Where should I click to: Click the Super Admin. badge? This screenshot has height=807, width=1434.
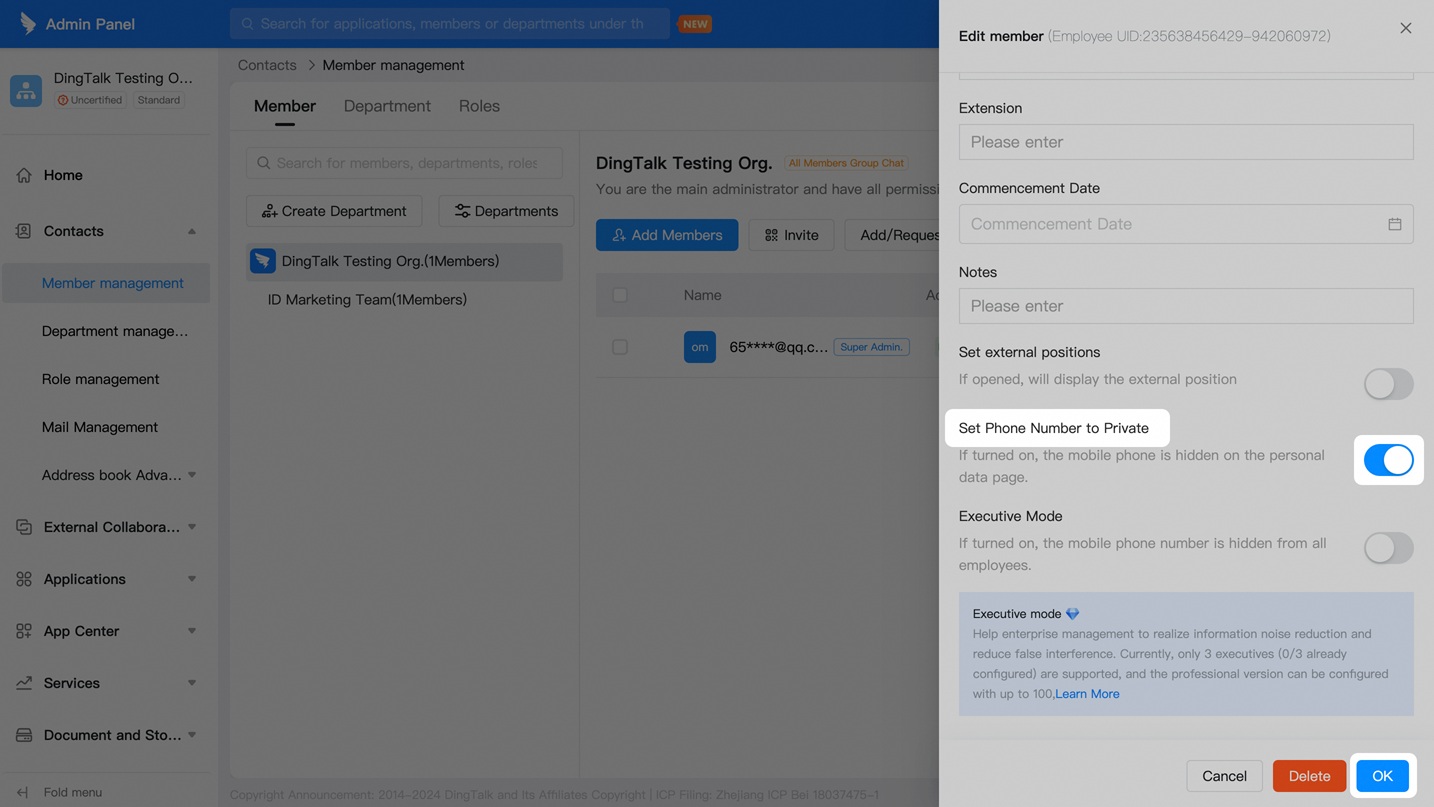(x=871, y=347)
